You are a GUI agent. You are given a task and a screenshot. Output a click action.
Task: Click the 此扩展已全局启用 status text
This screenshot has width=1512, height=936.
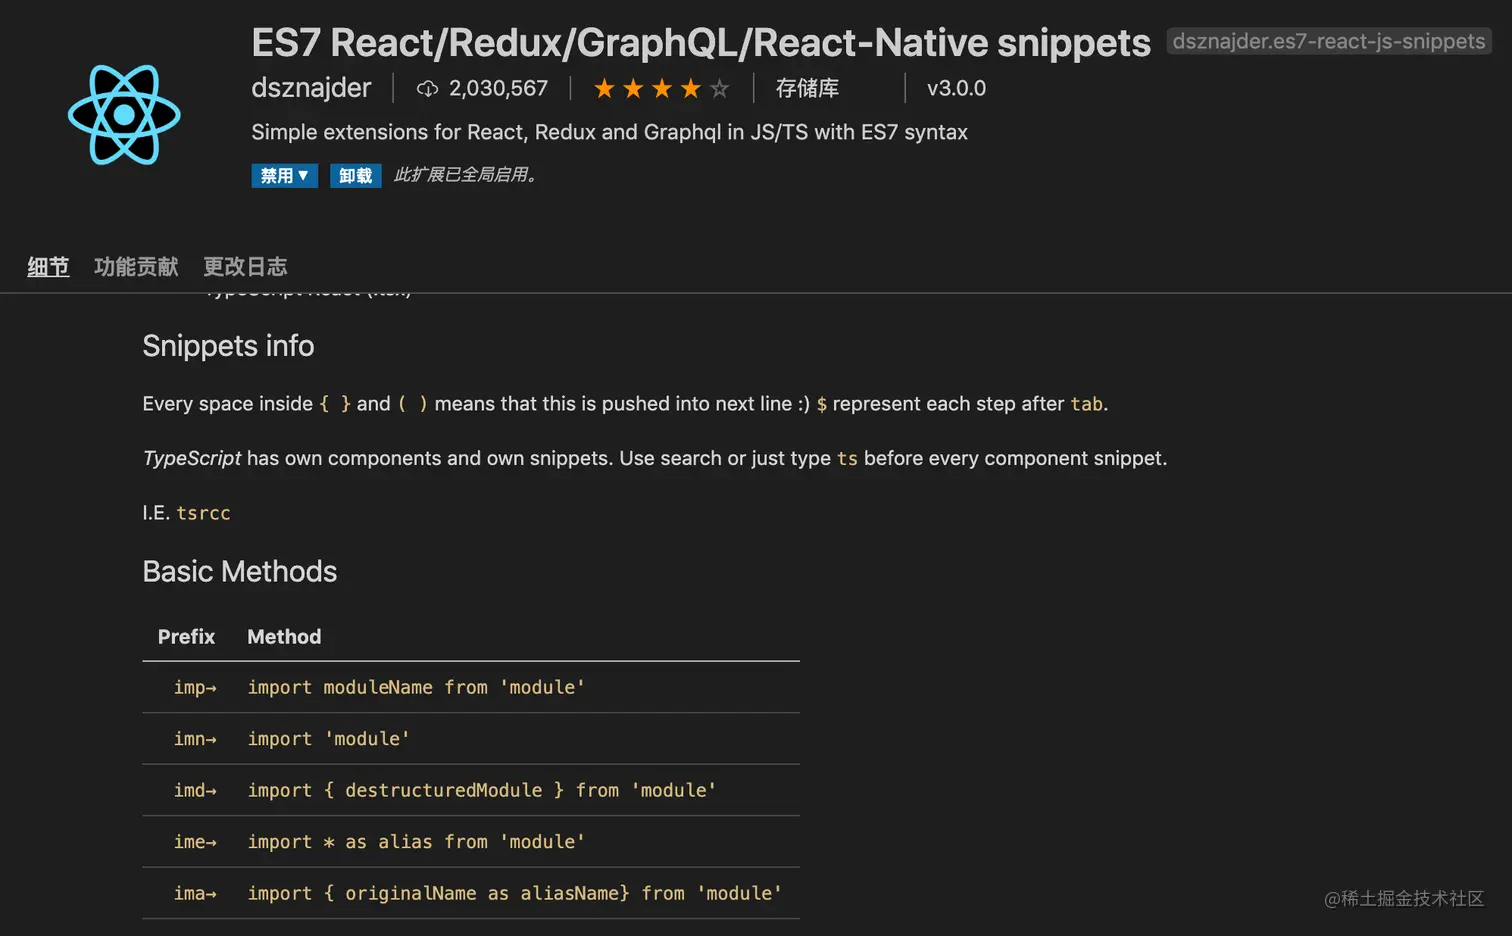(466, 175)
